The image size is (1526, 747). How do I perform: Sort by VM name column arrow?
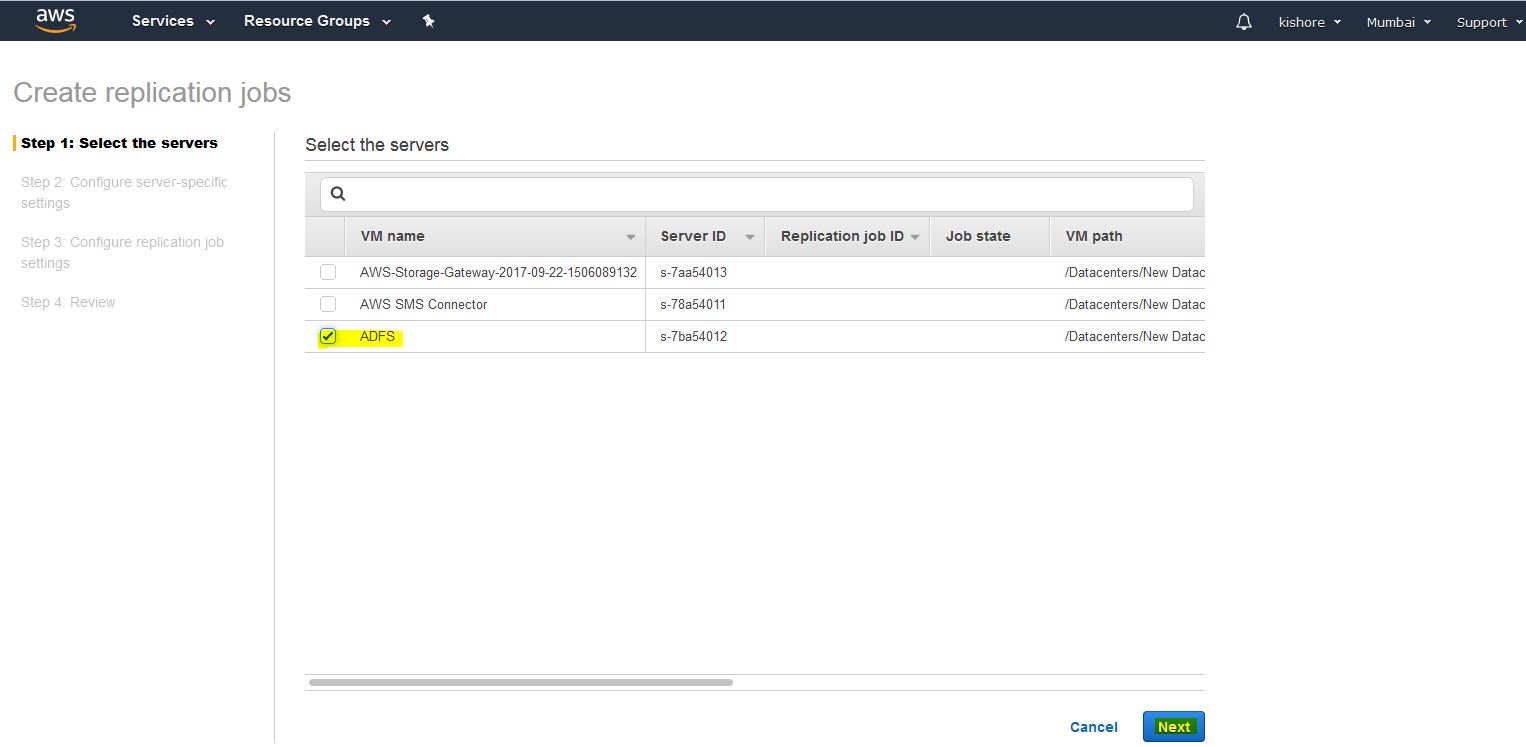[630, 237]
